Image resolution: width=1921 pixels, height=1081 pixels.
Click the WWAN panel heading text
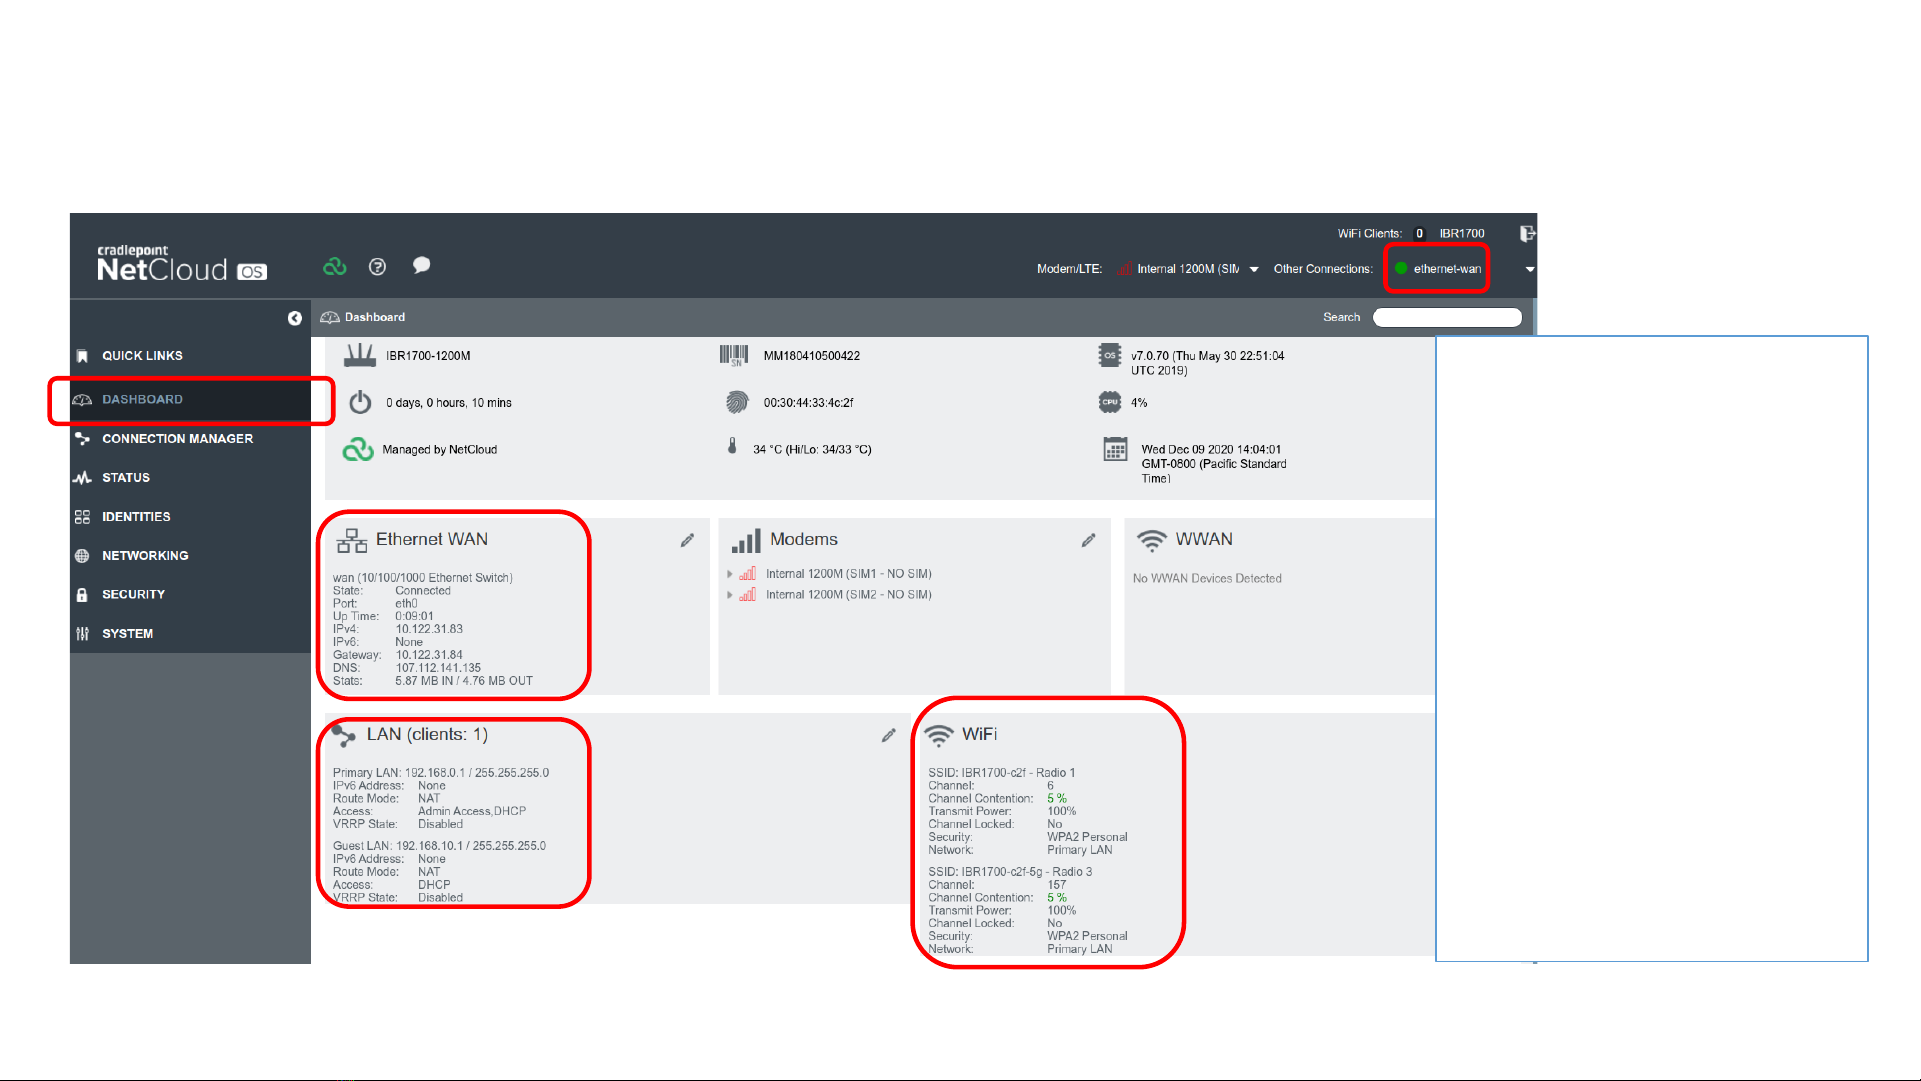[1204, 540]
